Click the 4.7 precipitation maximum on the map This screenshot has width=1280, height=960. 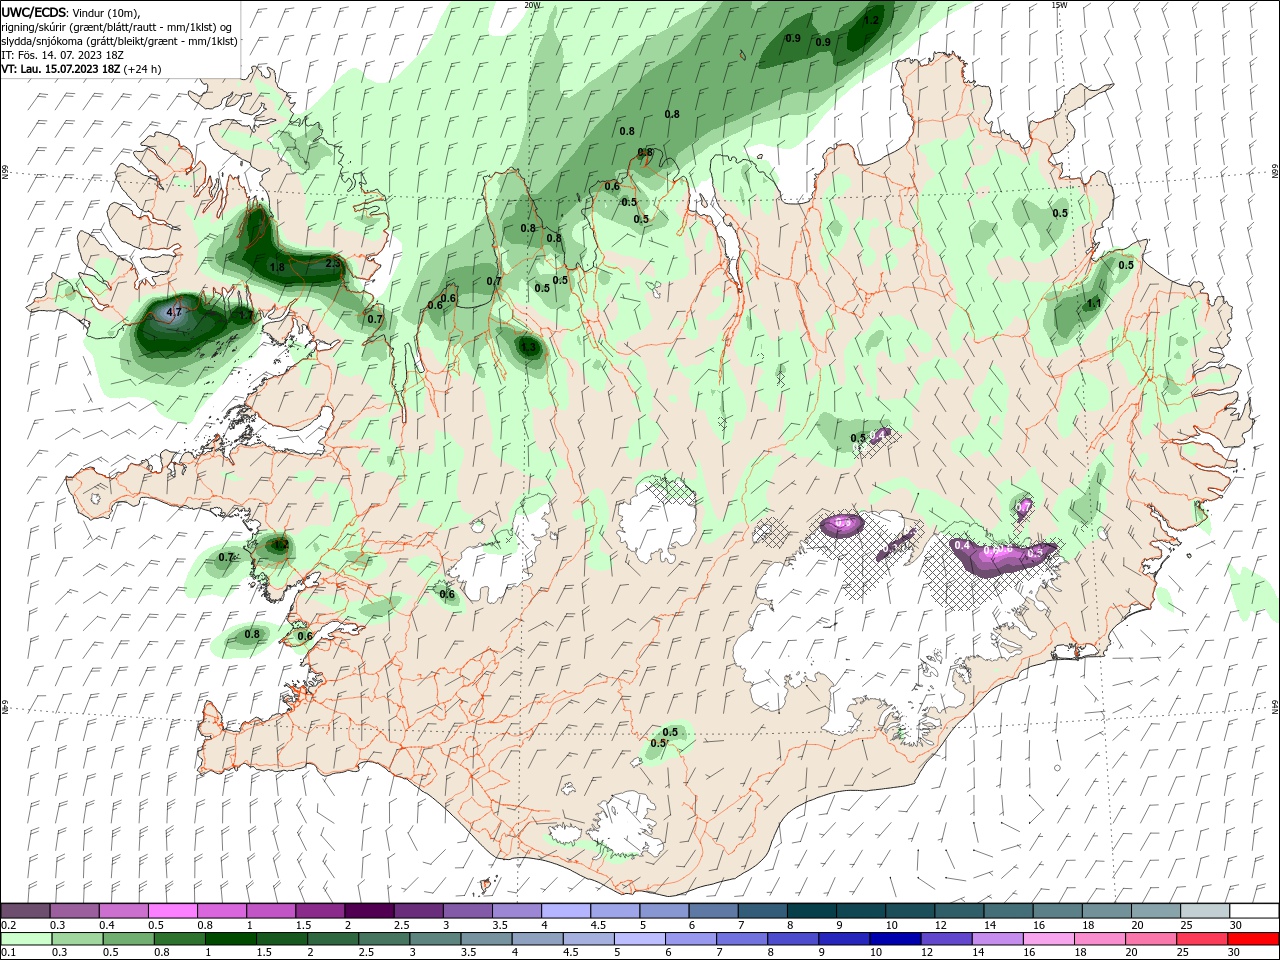pos(174,313)
